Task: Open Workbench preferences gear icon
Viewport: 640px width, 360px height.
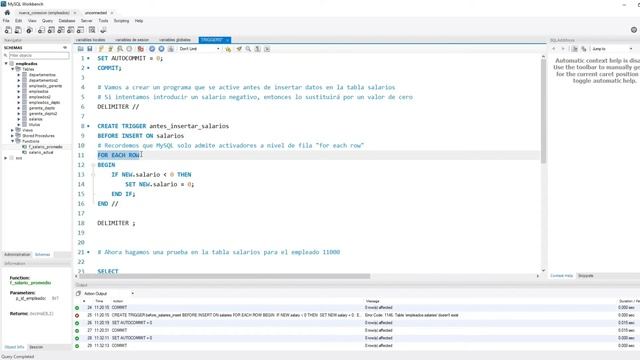Action: [634, 30]
